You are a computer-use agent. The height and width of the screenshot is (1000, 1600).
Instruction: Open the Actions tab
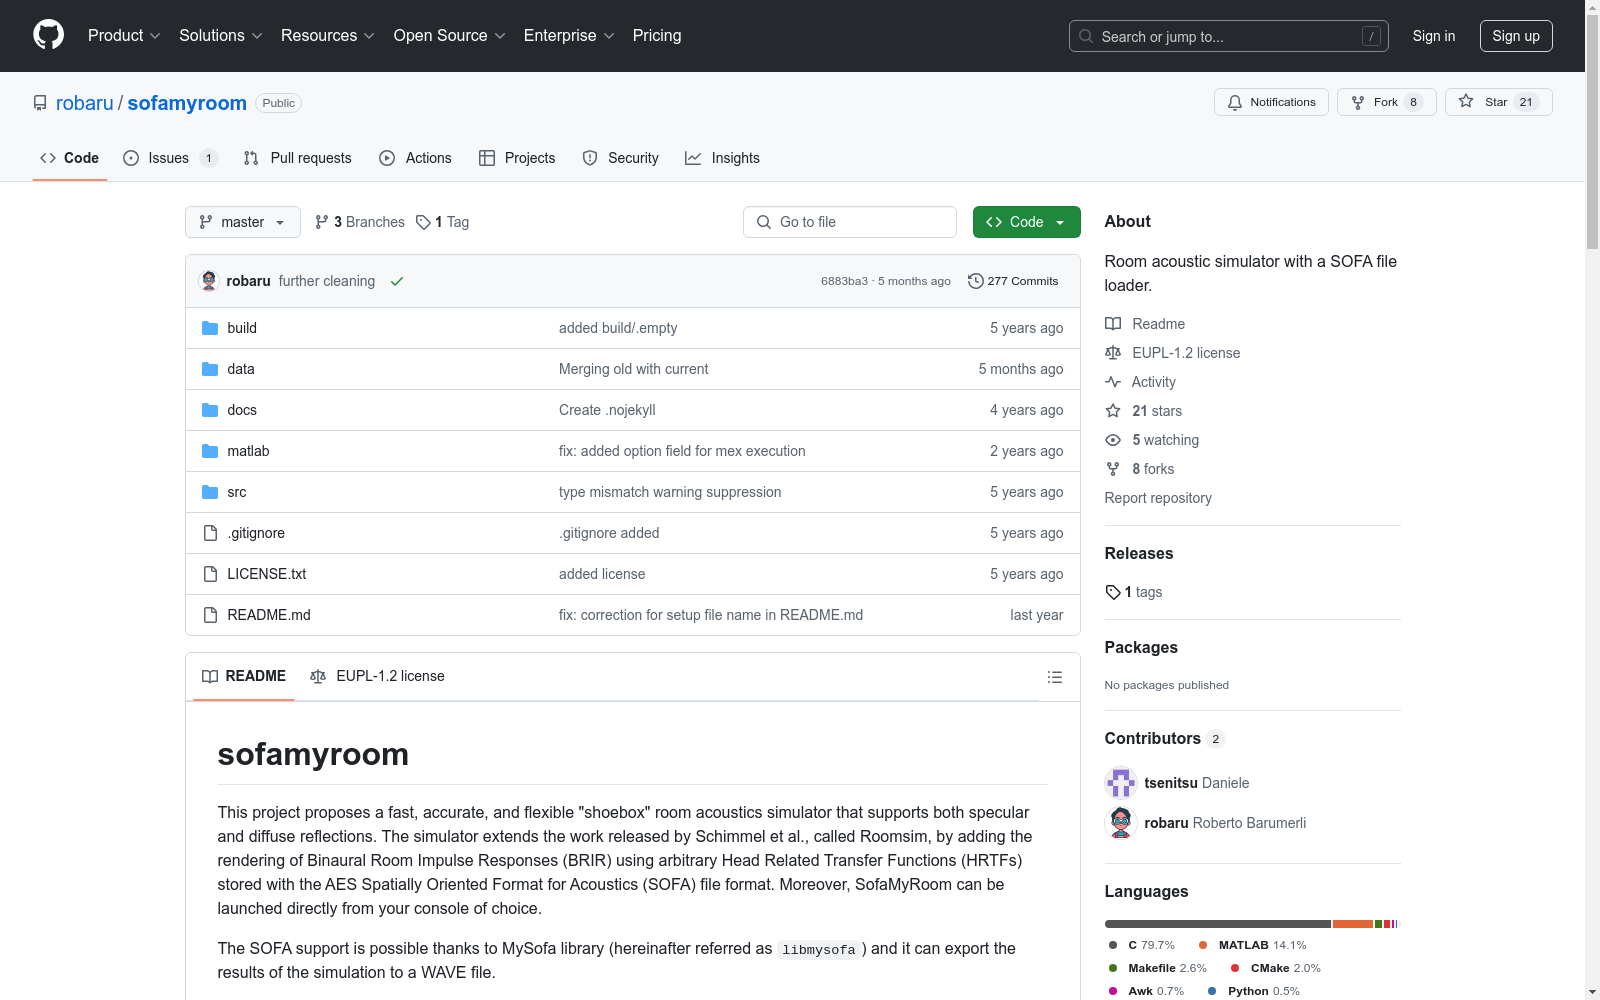point(415,158)
